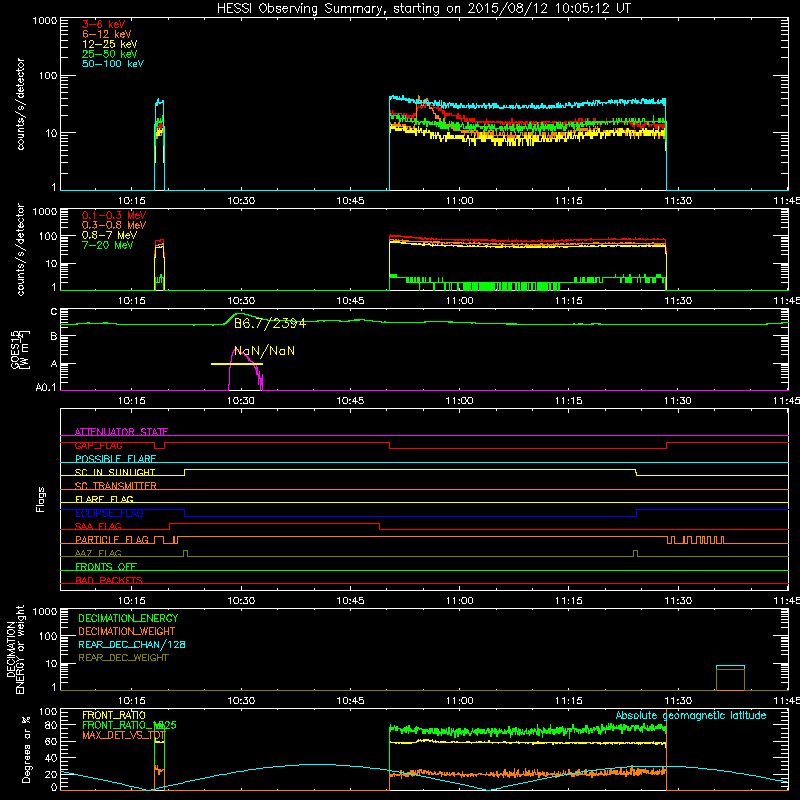800x800 pixels.
Task: Select the 6-12 keV legend label
Action: (107, 34)
